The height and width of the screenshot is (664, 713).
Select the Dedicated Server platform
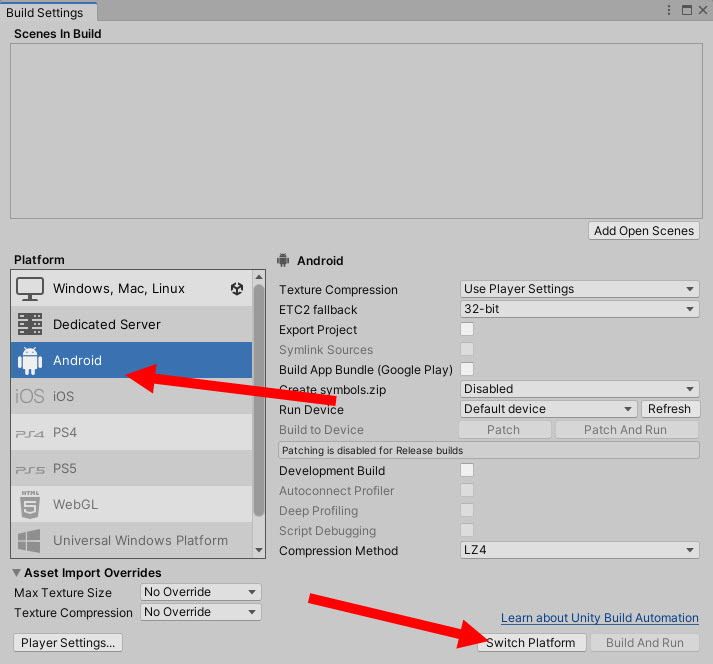click(131, 324)
